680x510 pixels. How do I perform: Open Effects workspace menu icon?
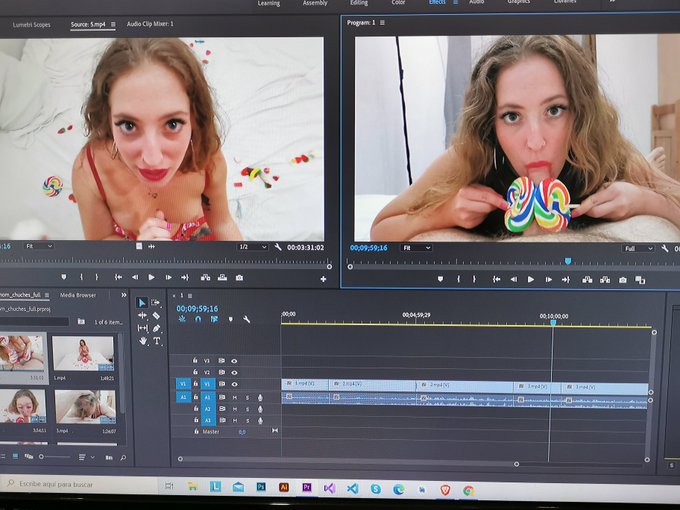click(x=455, y=3)
